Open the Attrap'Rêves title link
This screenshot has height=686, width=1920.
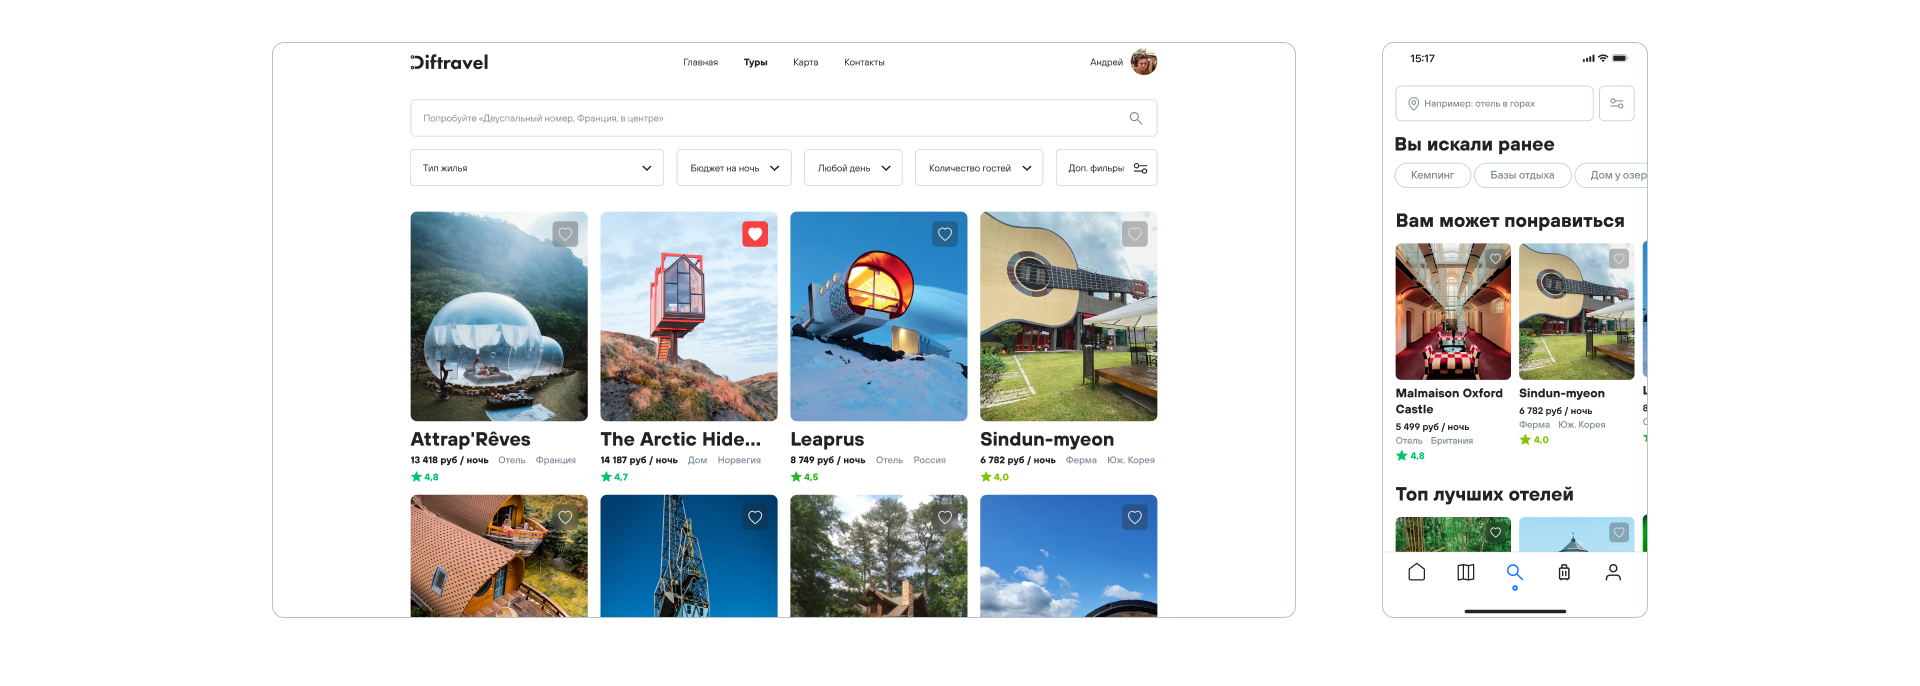click(x=470, y=439)
